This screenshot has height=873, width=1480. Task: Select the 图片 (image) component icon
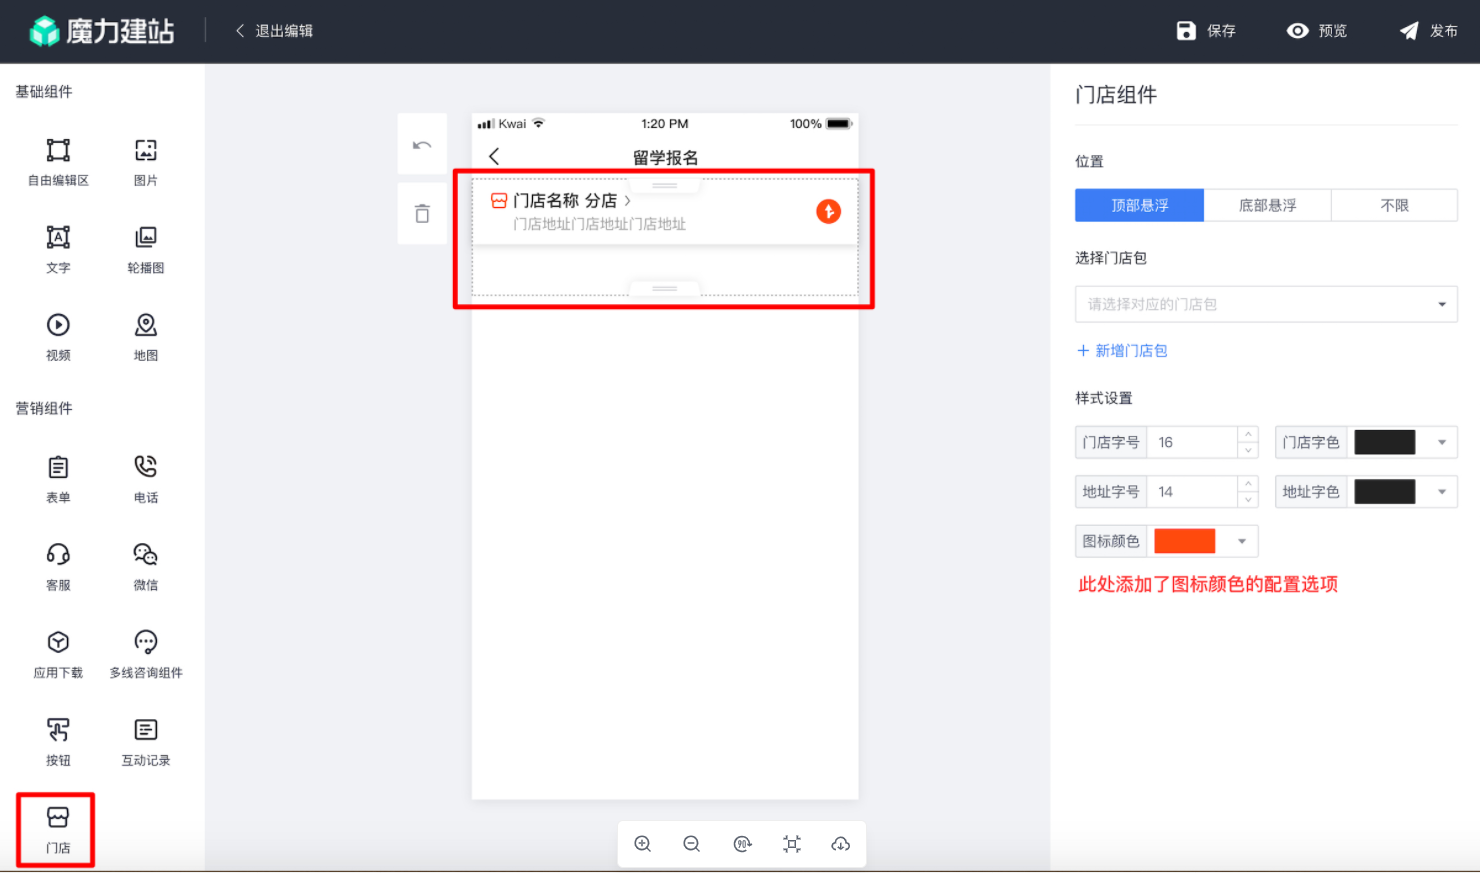[x=145, y=160]
